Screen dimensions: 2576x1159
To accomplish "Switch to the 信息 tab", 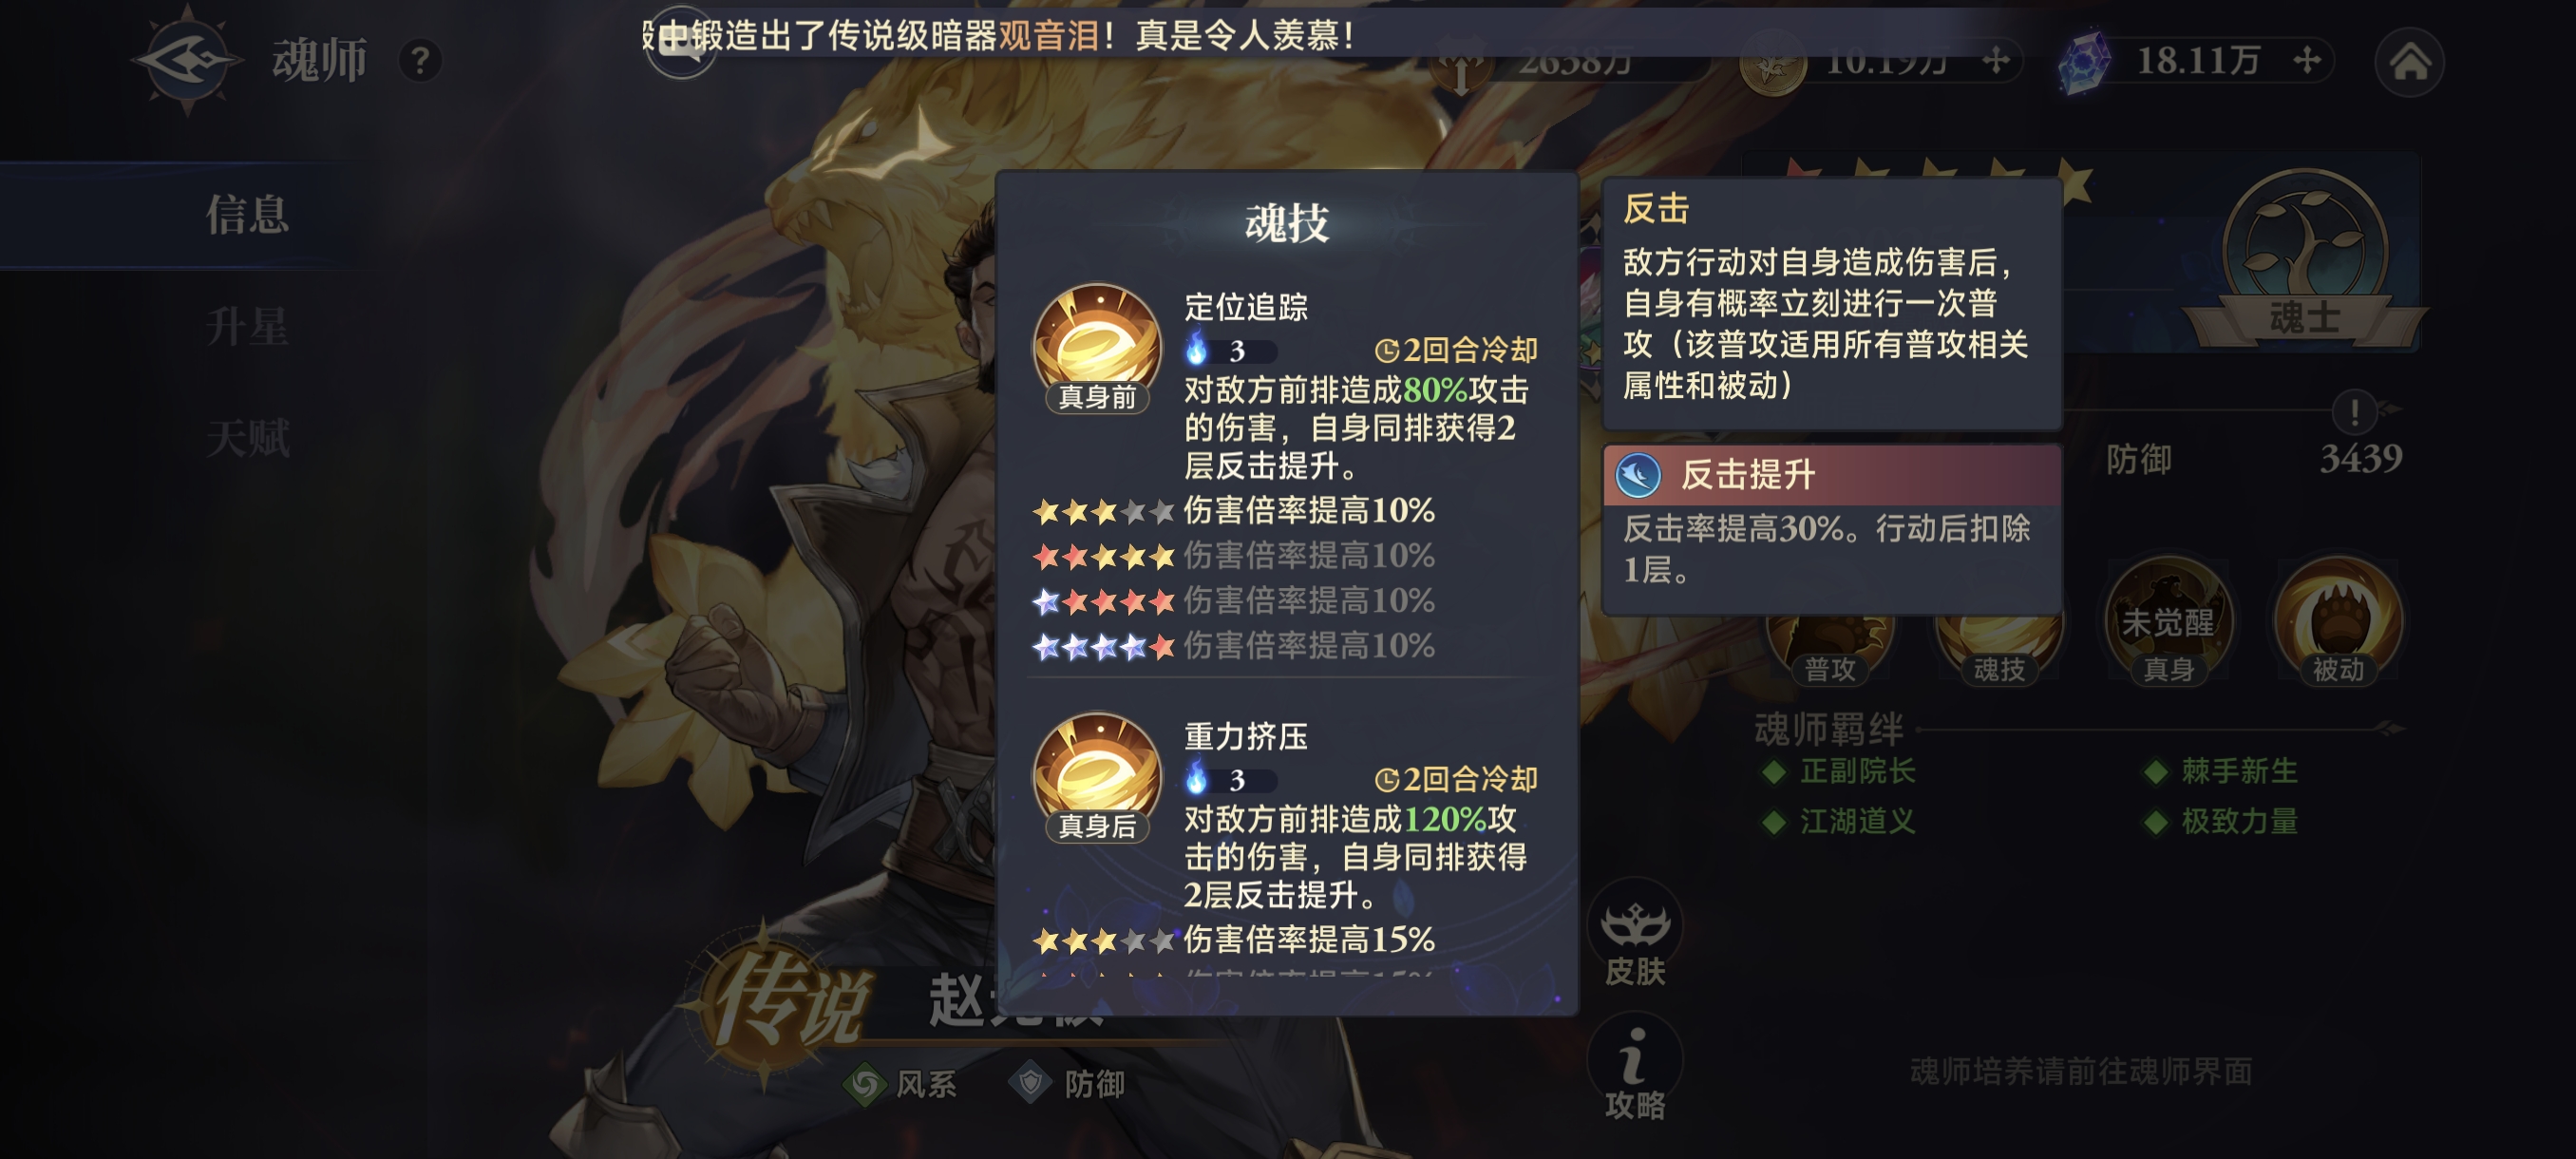I will (x=247, y=214).
